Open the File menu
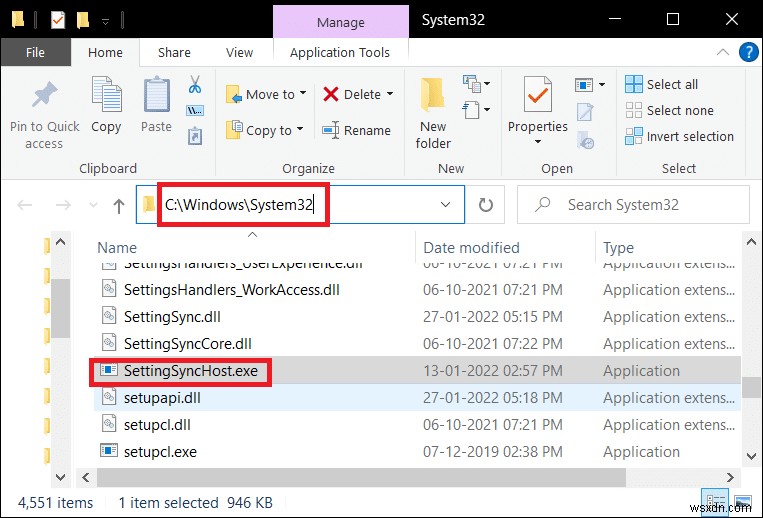Image resolution: width=763 pixels, height=518 pixels. 34,53
